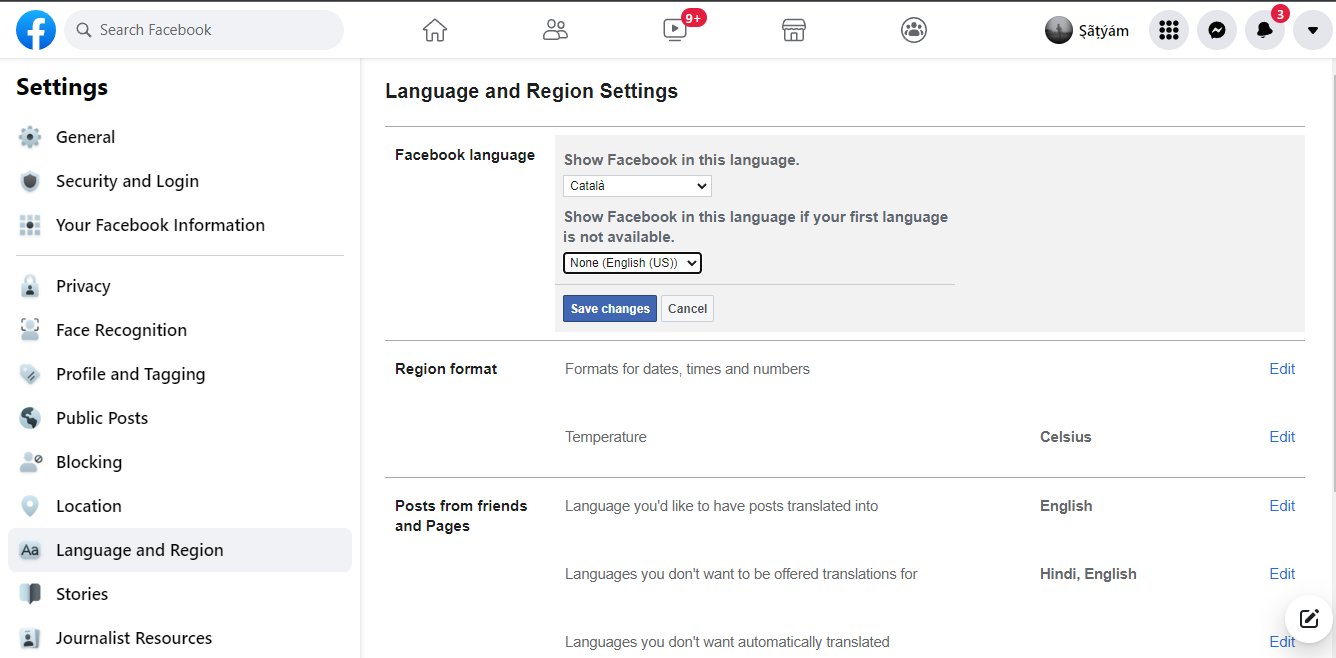Click the Face Recognition icon

point(30,330)
